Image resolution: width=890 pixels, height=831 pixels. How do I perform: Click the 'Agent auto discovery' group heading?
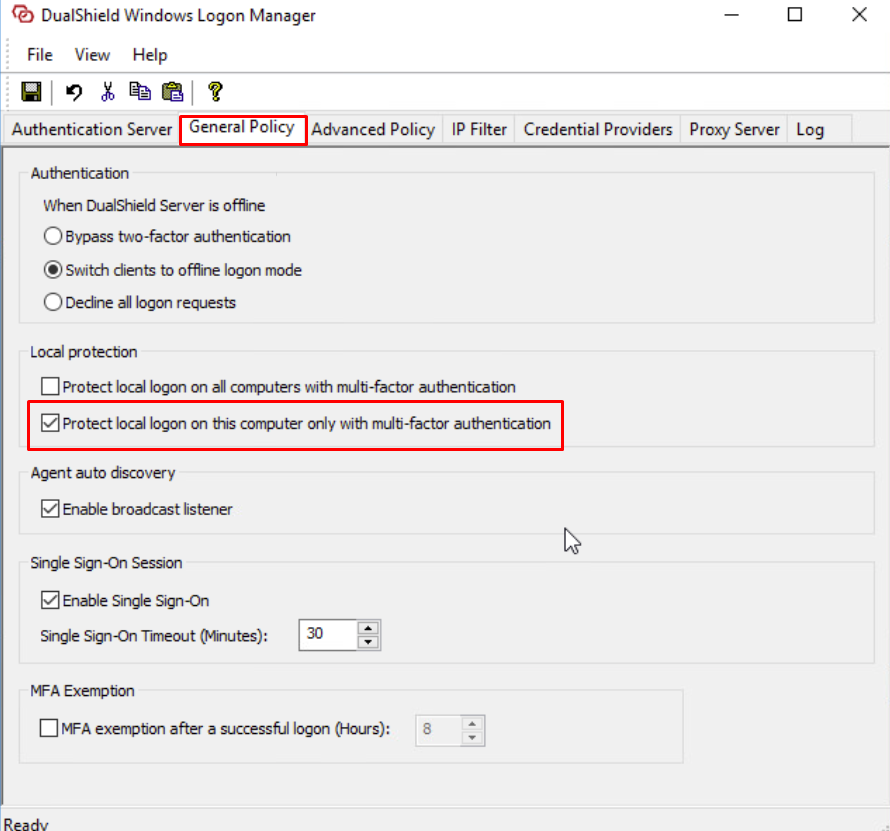(x=103, y=473)
